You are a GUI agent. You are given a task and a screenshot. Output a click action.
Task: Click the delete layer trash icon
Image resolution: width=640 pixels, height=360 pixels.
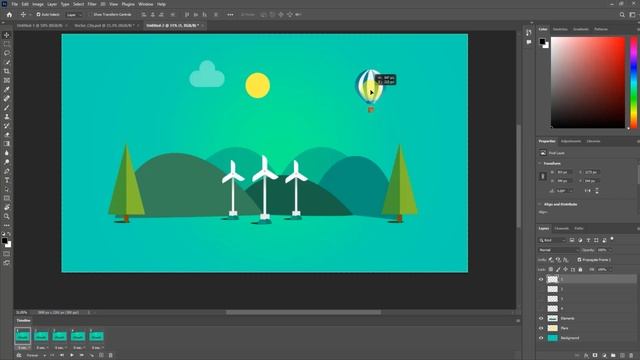pos(631,356)
